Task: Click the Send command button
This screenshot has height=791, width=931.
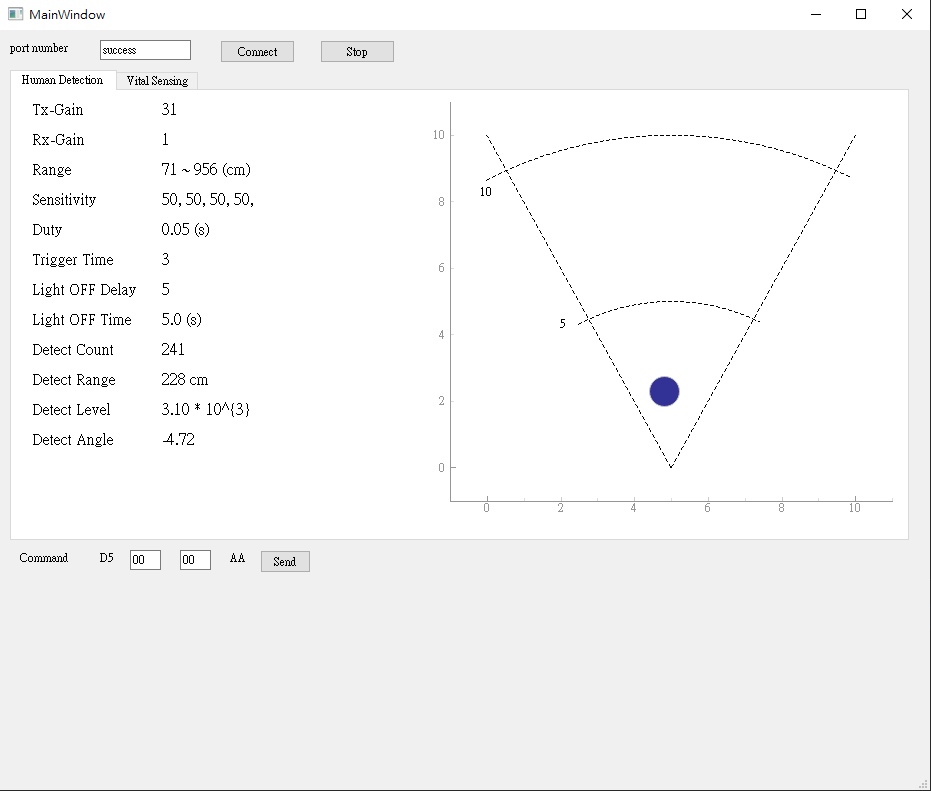Action: click(x=285, y=561)
